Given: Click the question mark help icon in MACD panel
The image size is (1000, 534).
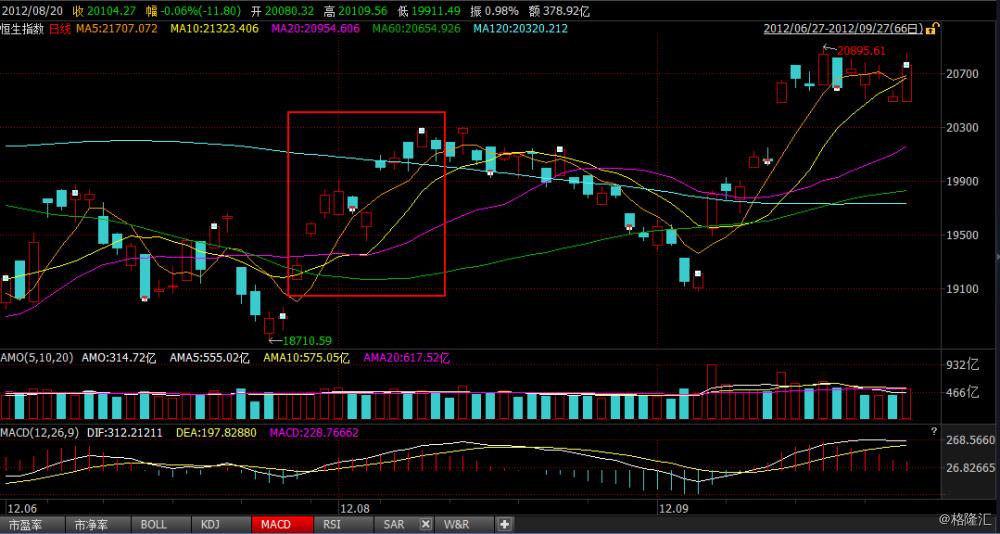Looking at the screenshot, I should [933, 431].
